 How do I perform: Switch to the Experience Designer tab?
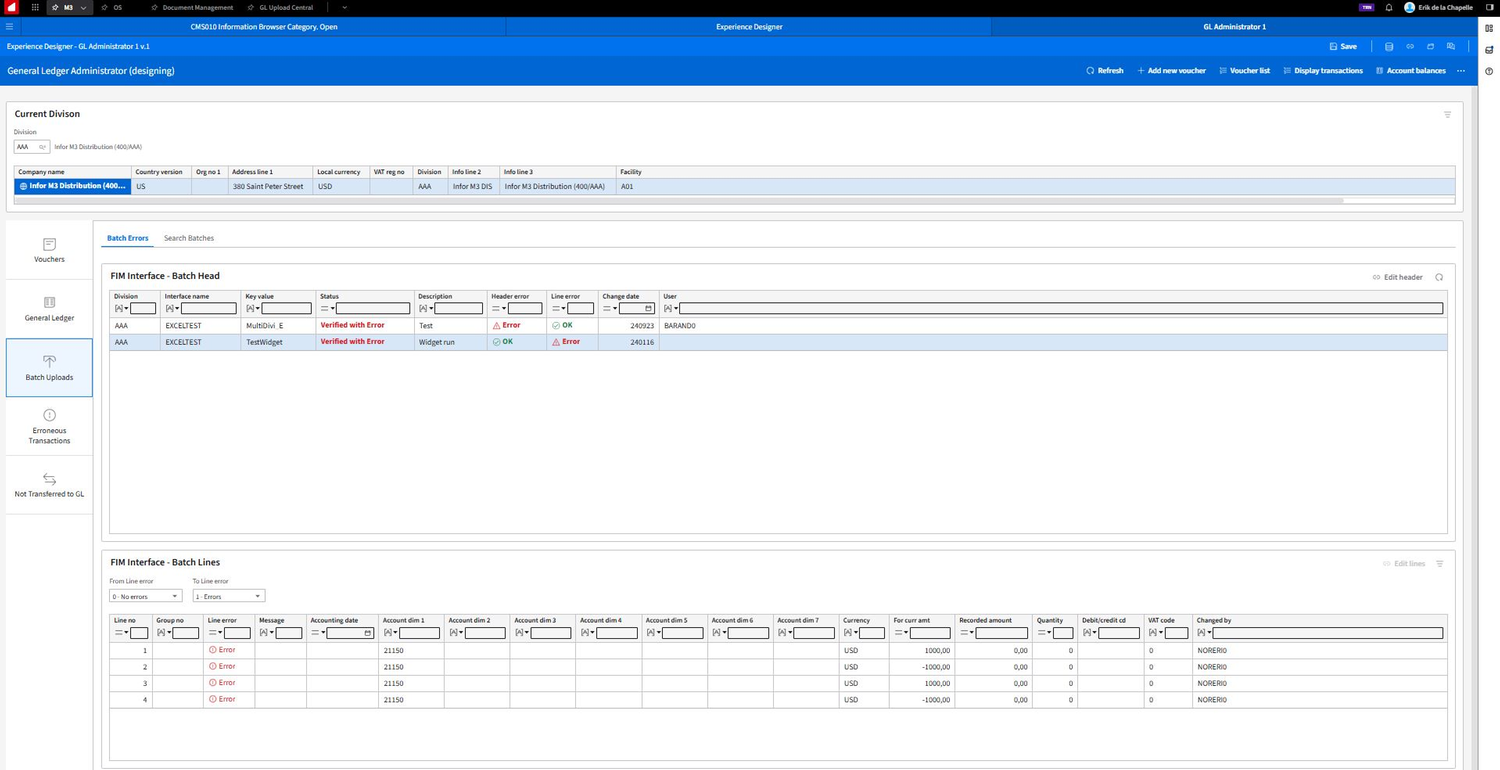(749, 27)
